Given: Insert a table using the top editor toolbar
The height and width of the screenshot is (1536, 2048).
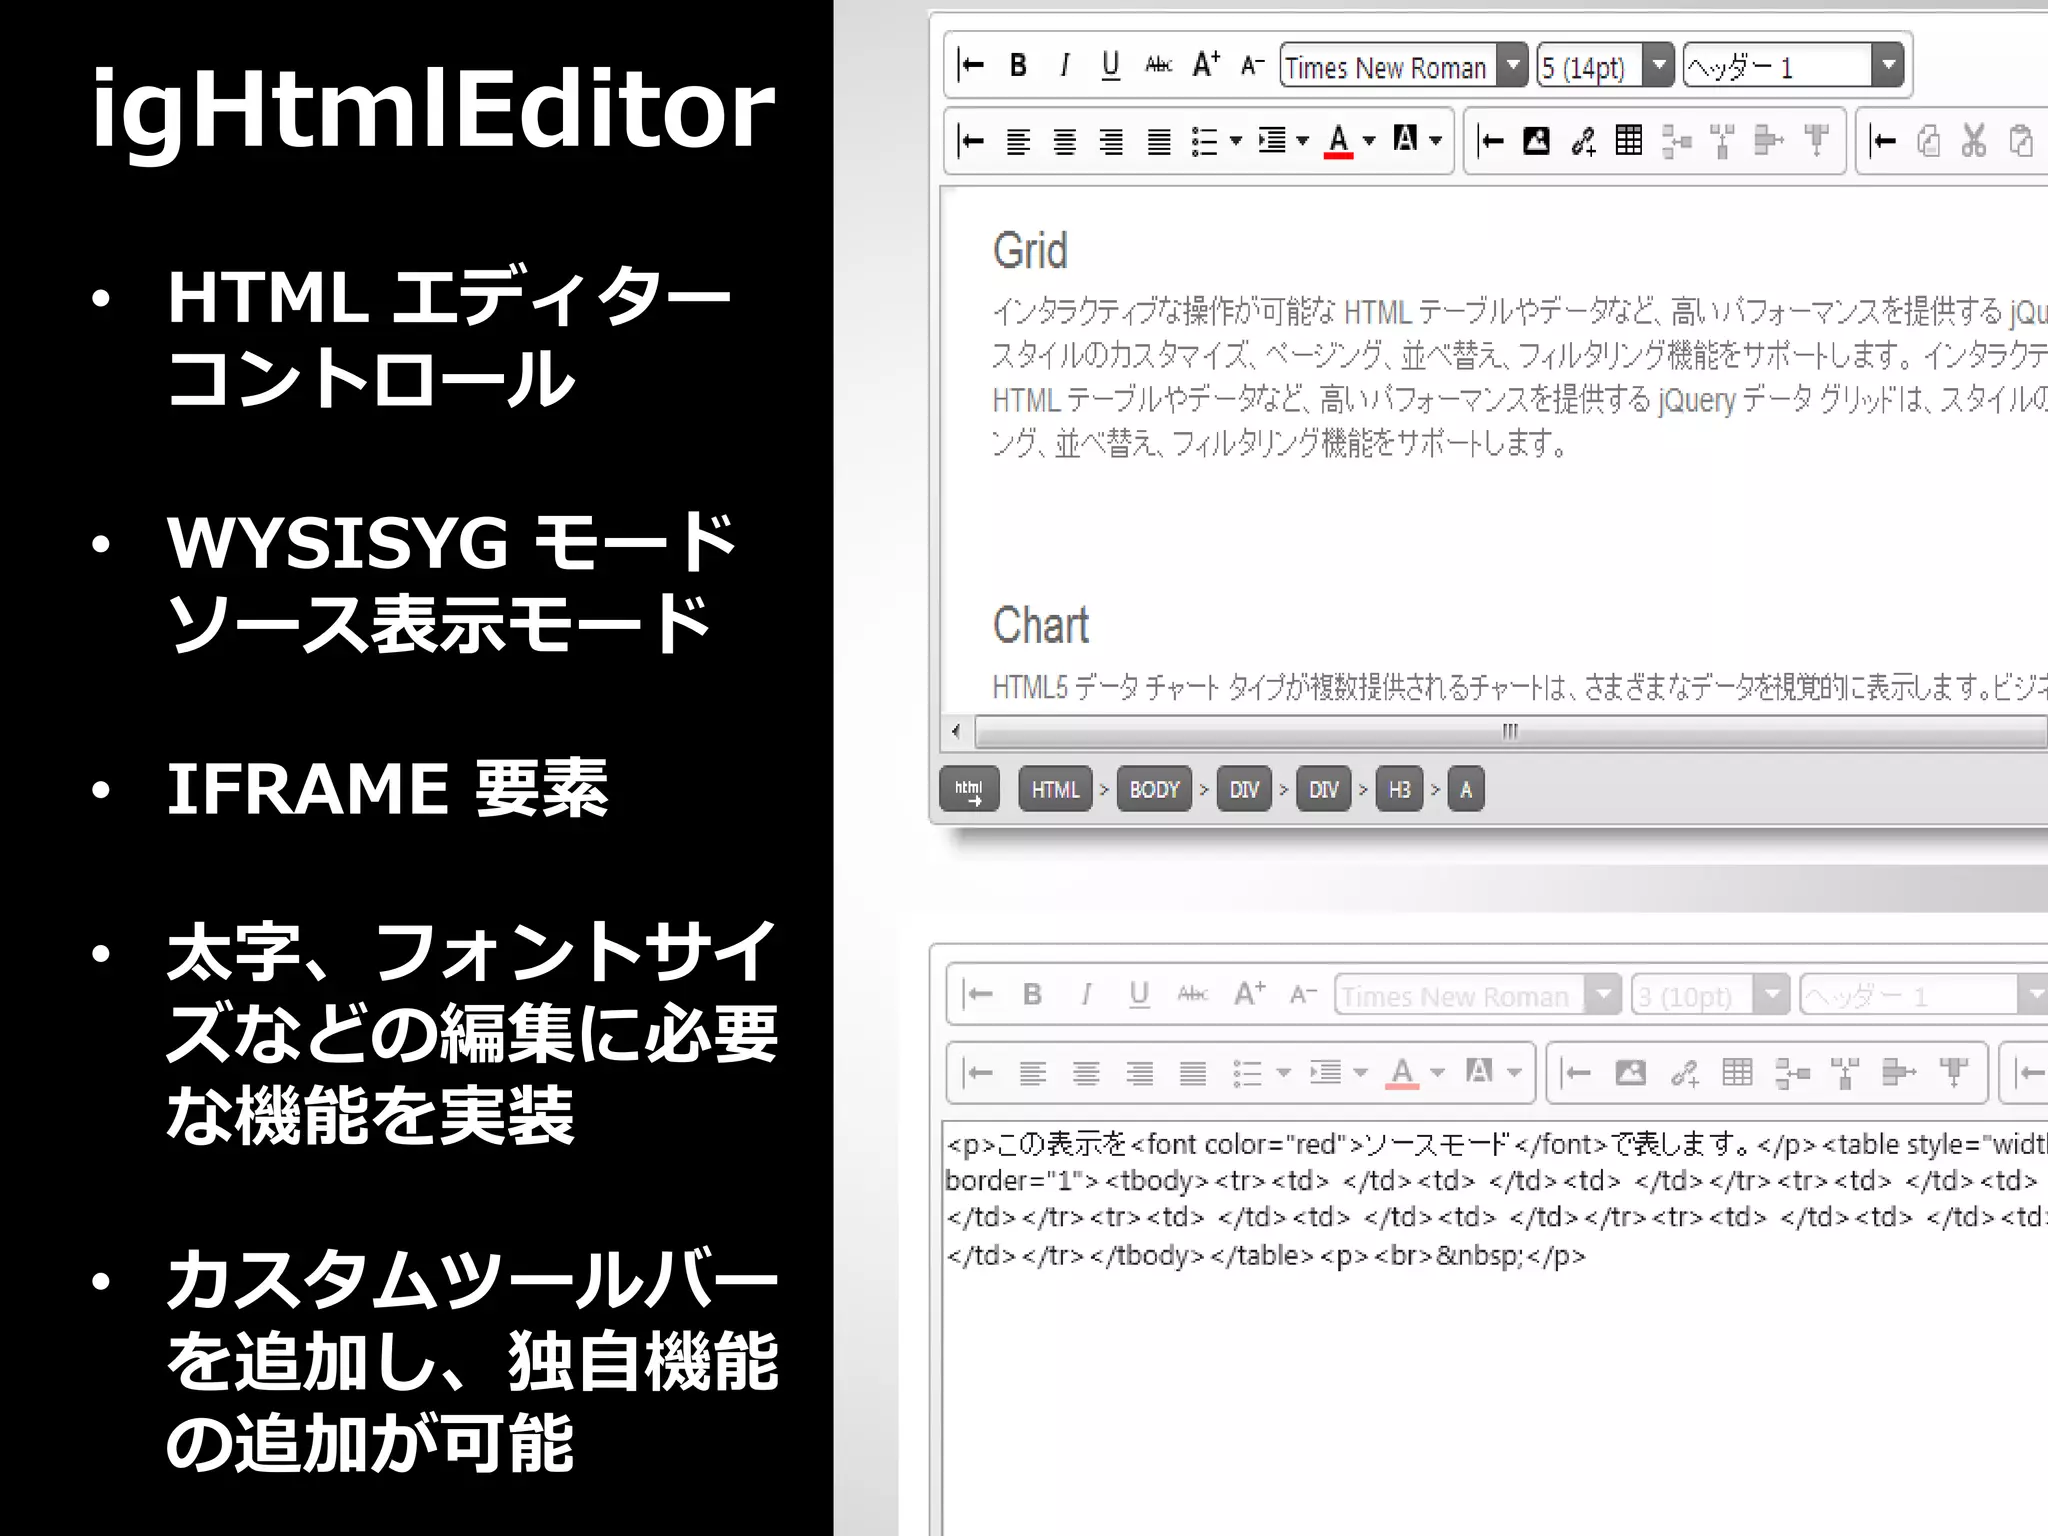Looking at the screenshot, I should coord(1629,141).
